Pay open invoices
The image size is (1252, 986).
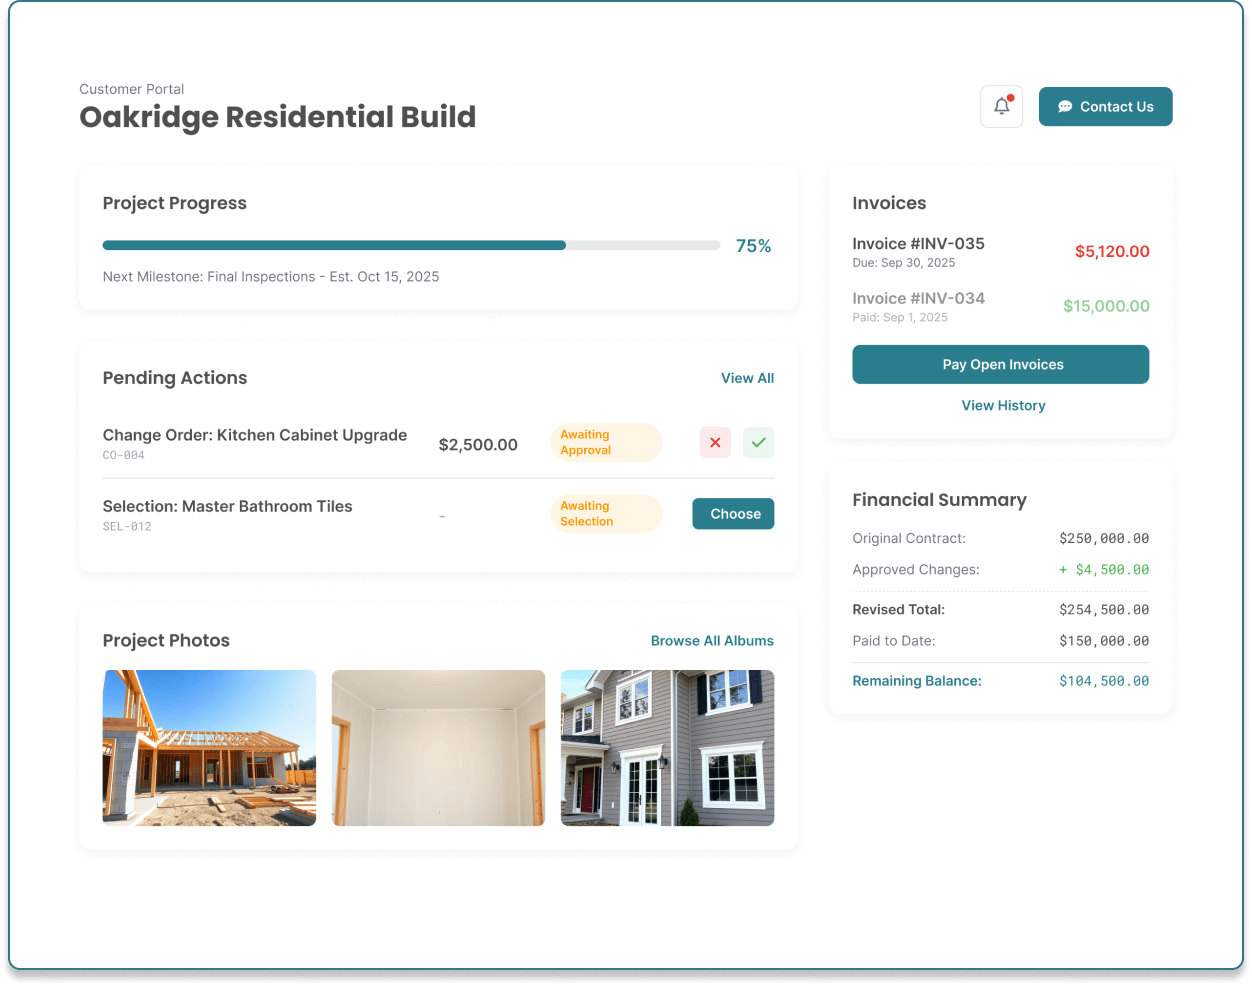coord(1000,364)
